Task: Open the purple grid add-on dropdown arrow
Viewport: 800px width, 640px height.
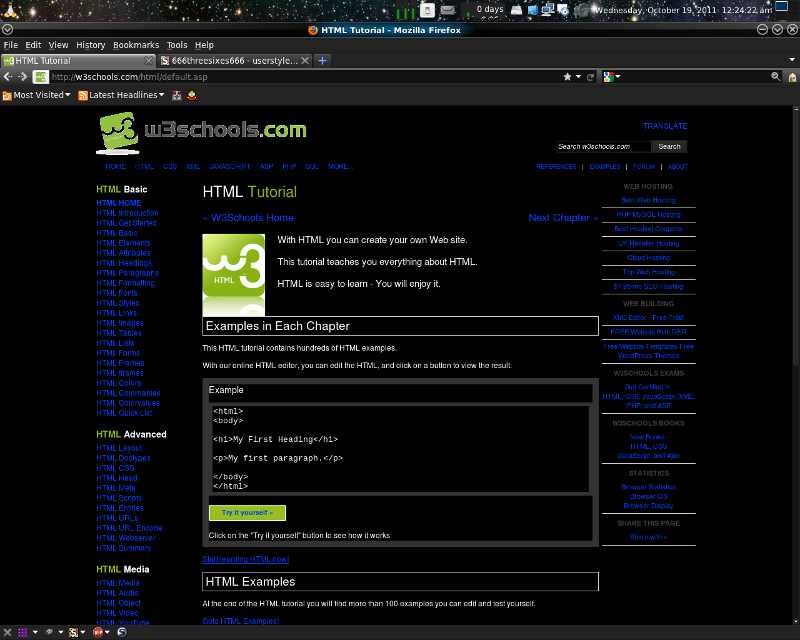Action: click(x=35, y=632)
